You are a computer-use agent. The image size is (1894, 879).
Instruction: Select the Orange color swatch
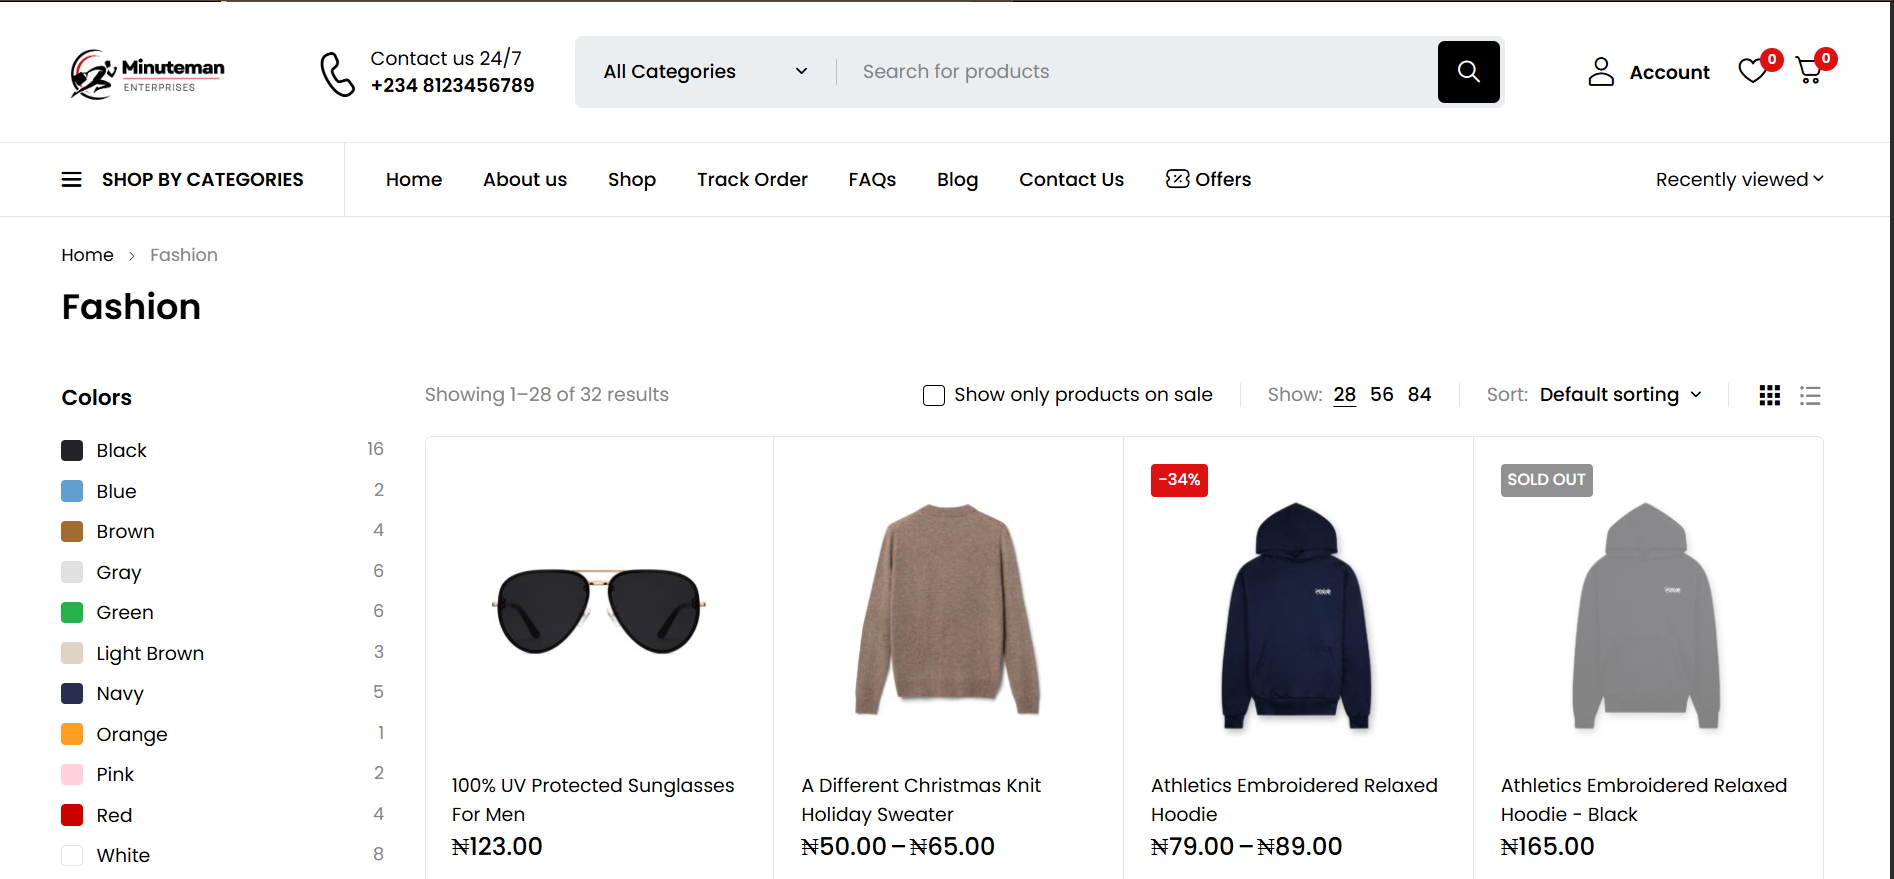pos(72,734)
